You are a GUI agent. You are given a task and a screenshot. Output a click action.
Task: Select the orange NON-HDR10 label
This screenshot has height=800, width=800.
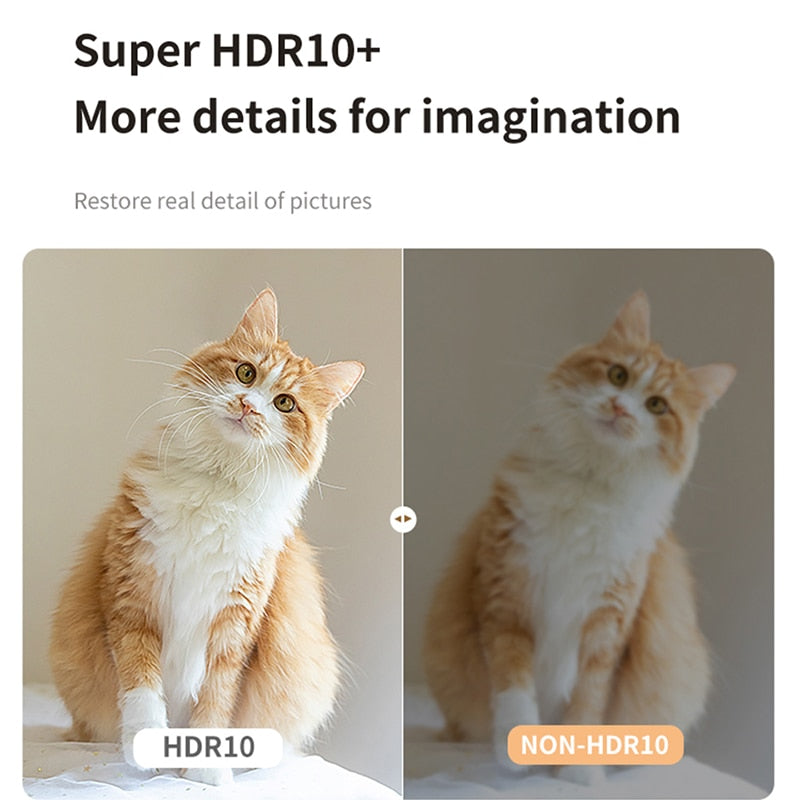tap(595, 744)
